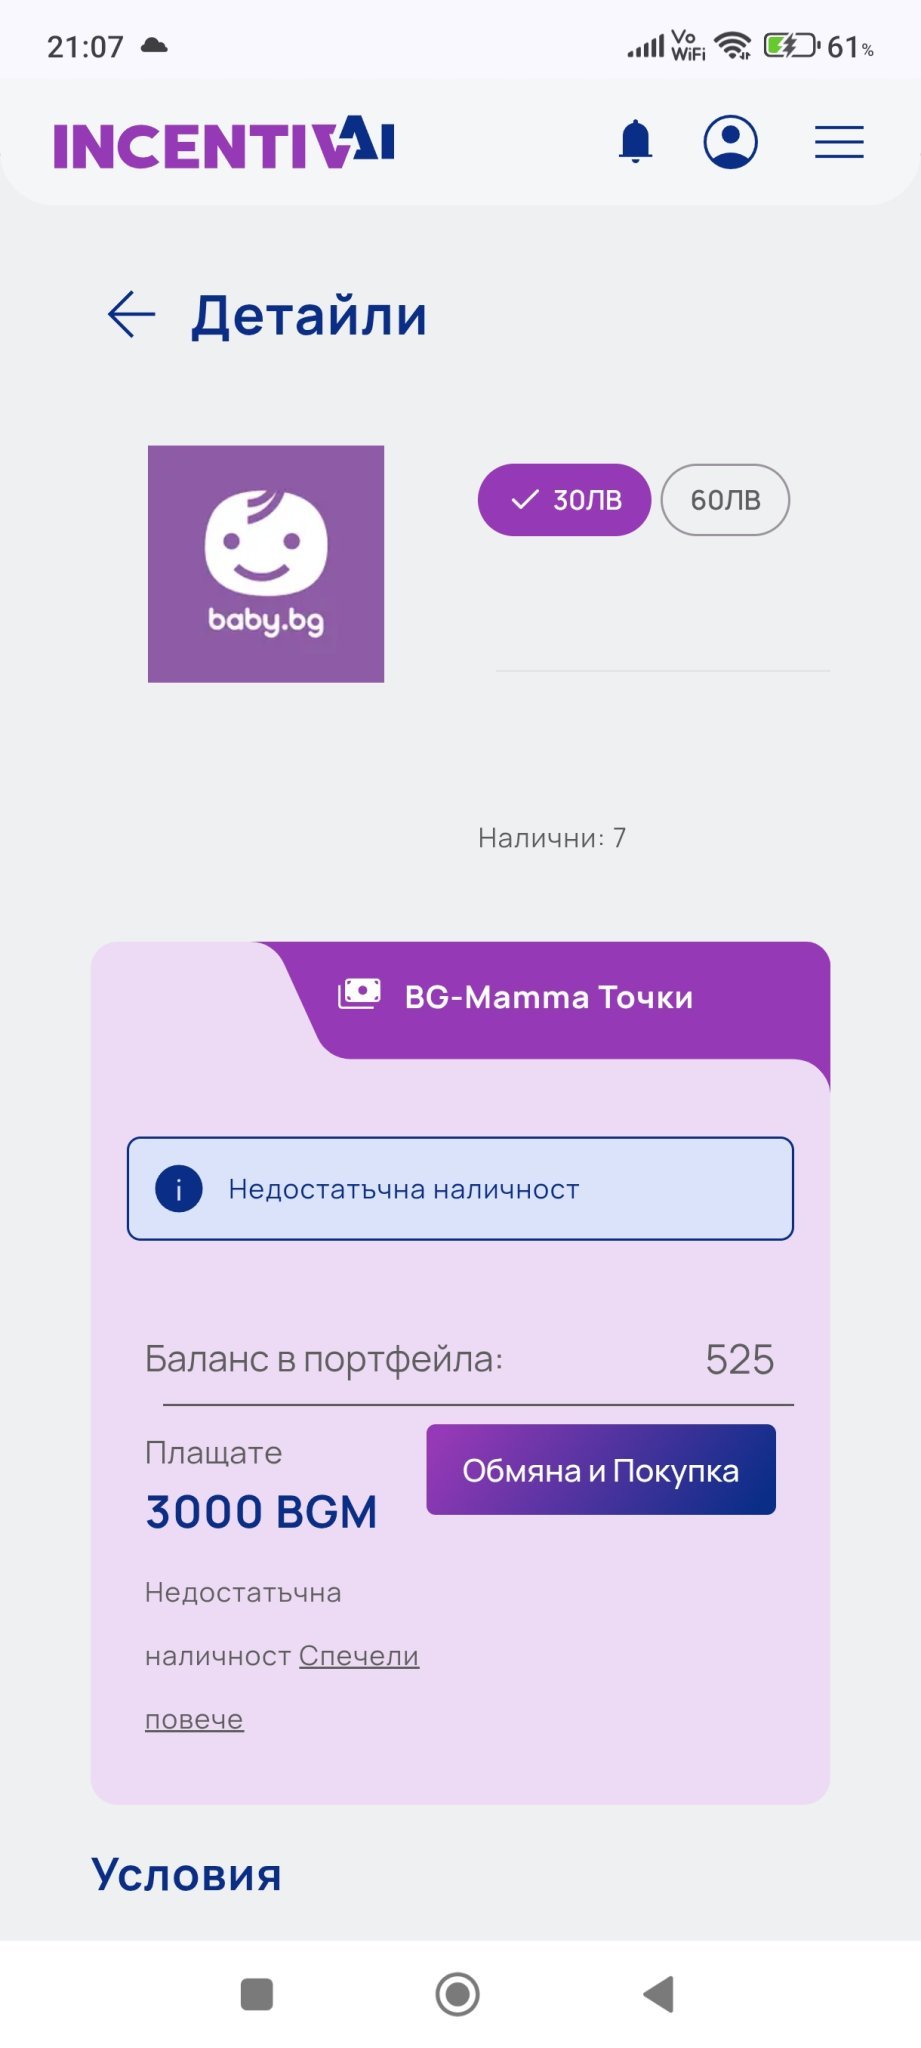
Task: Tap the Детайли page title
Action: [309, 316]
